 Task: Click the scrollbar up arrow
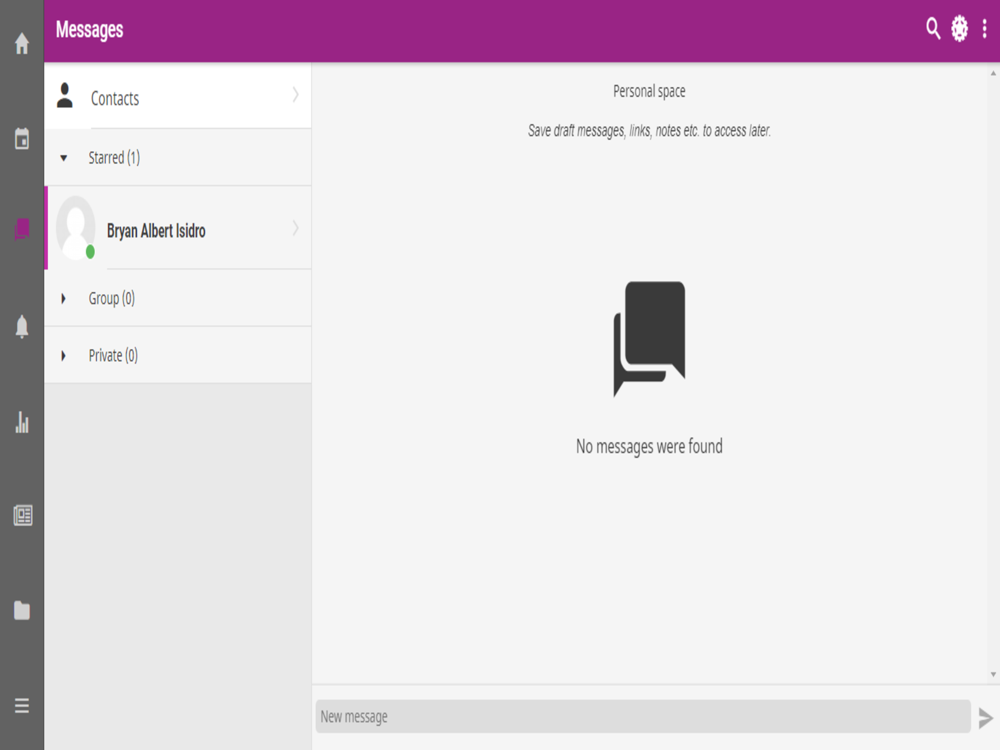point(993,73)
